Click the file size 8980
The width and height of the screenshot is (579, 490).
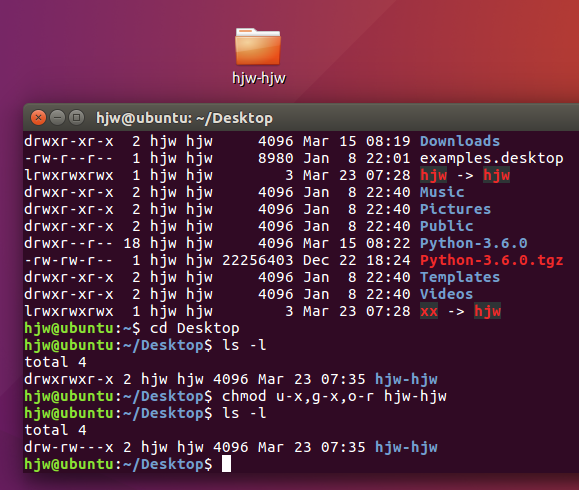pos(275,158)
